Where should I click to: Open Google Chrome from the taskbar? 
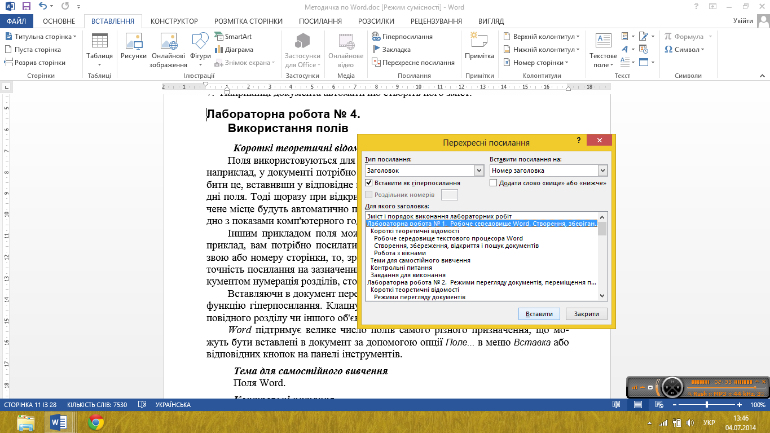coord(96,422)
